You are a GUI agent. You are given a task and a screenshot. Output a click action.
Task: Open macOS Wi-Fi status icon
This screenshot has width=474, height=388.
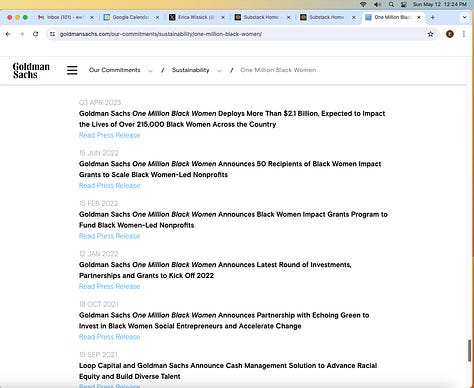click(363, 4)
